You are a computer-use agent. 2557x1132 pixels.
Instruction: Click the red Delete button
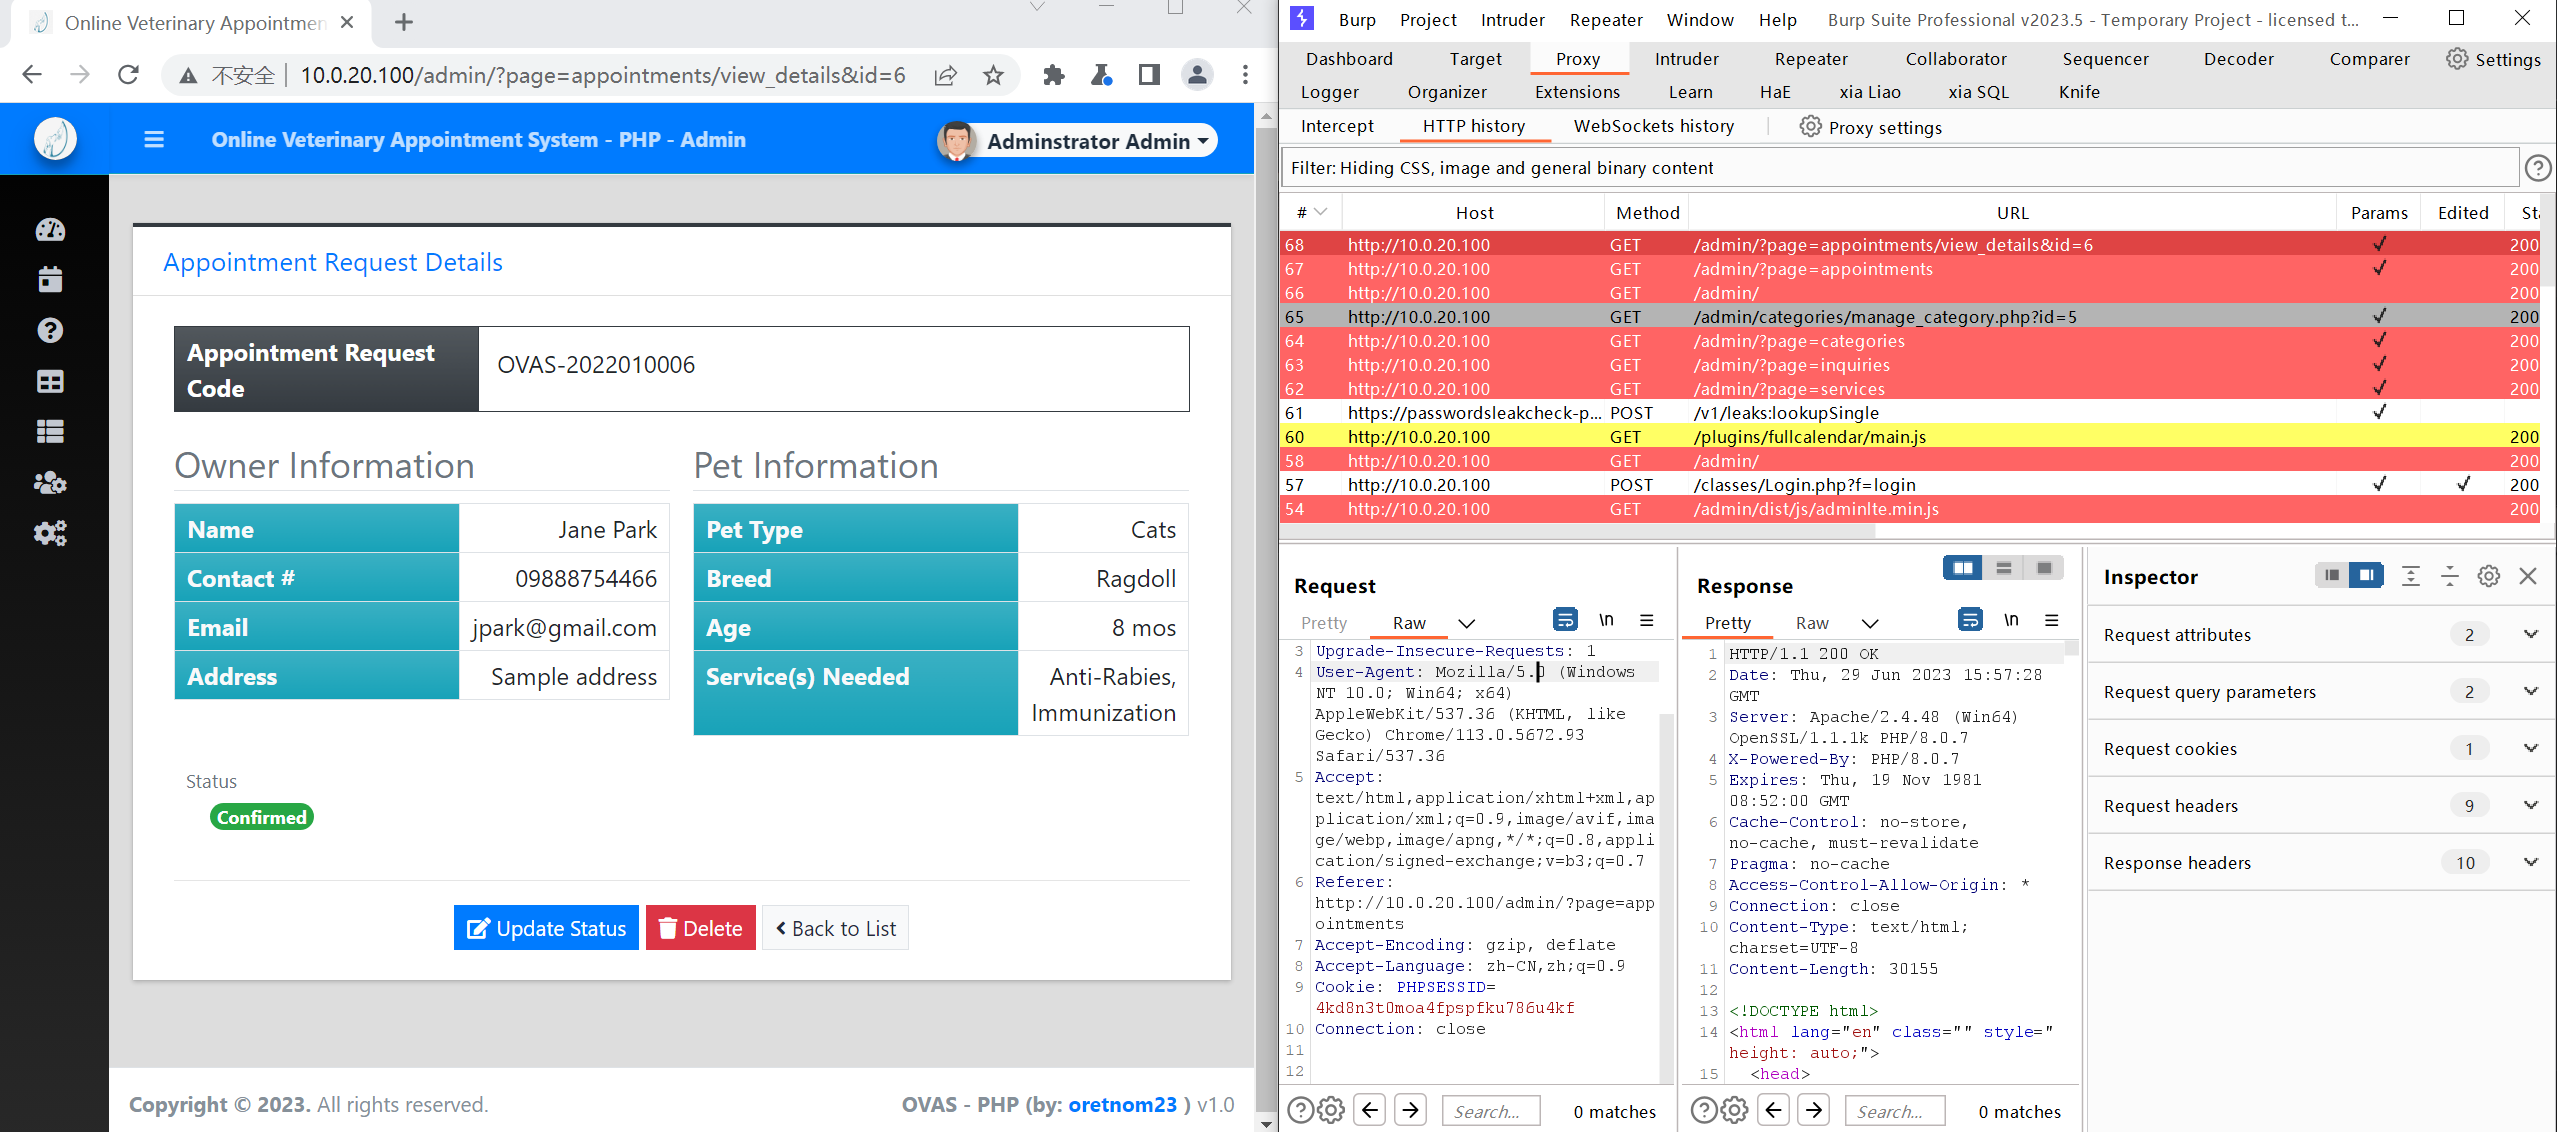(x=700, y=928)
